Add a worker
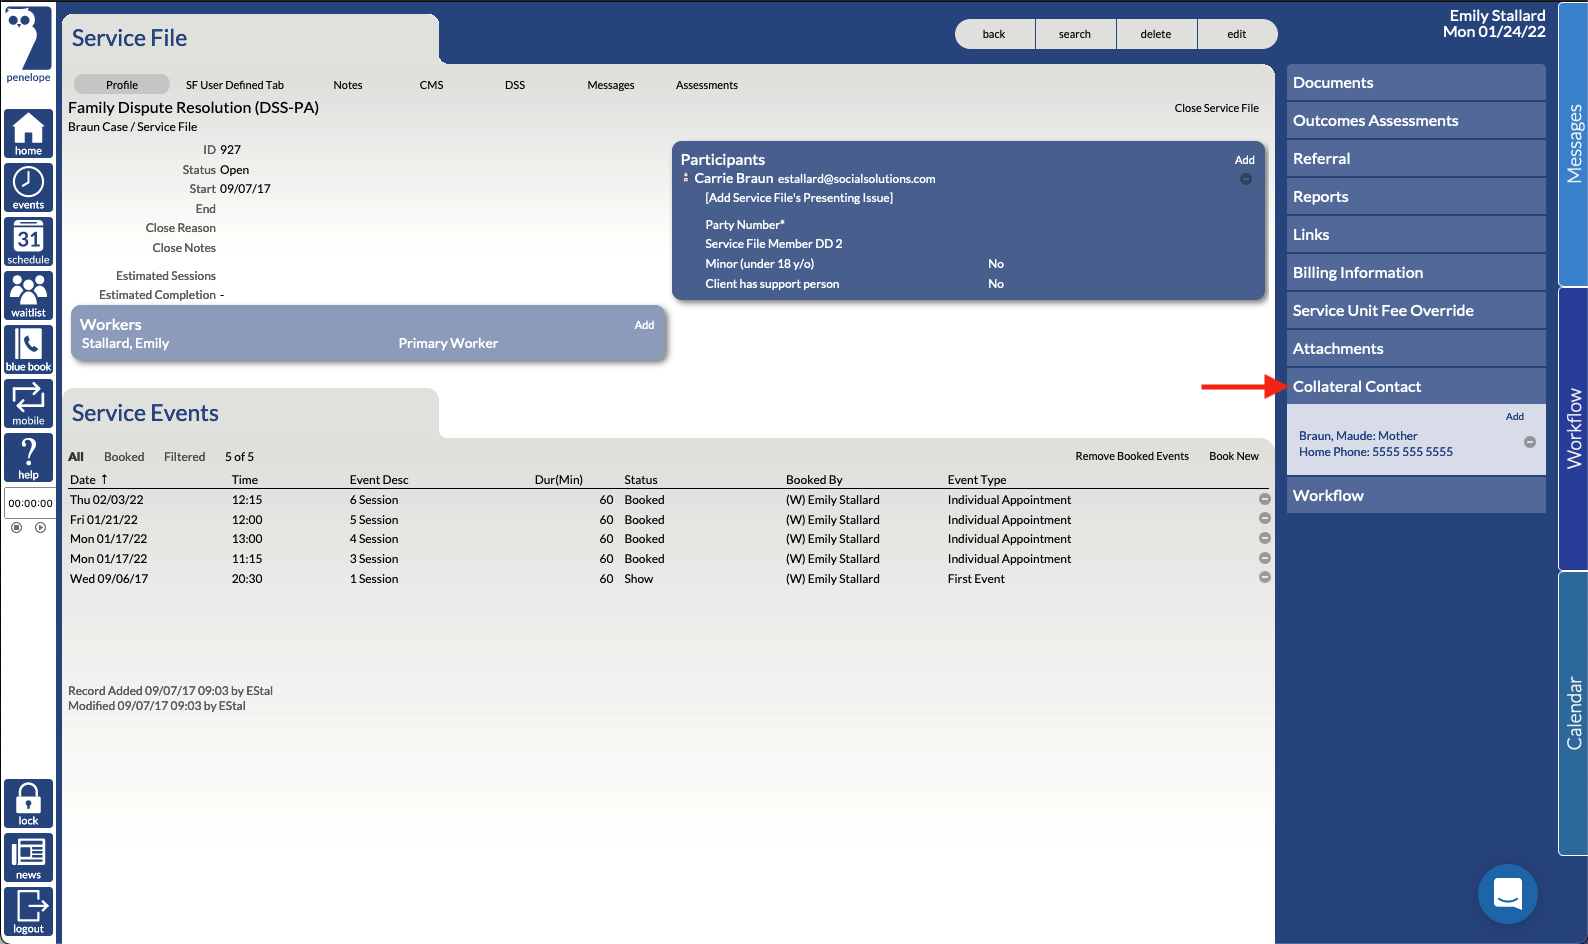 point(644,325)
